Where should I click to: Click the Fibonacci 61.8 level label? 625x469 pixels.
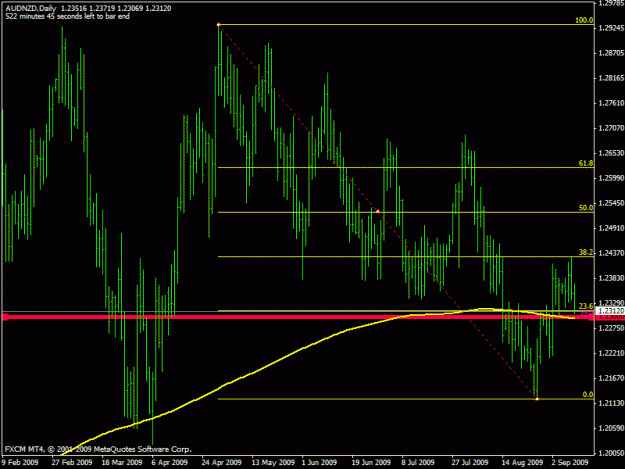click(x=586, y=163)
